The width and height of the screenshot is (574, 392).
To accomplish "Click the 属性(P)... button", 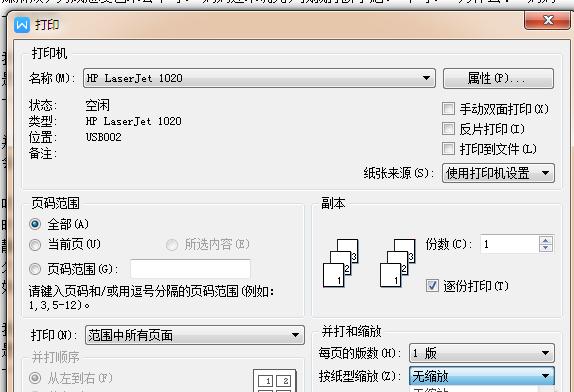I will tap(498, 78).
